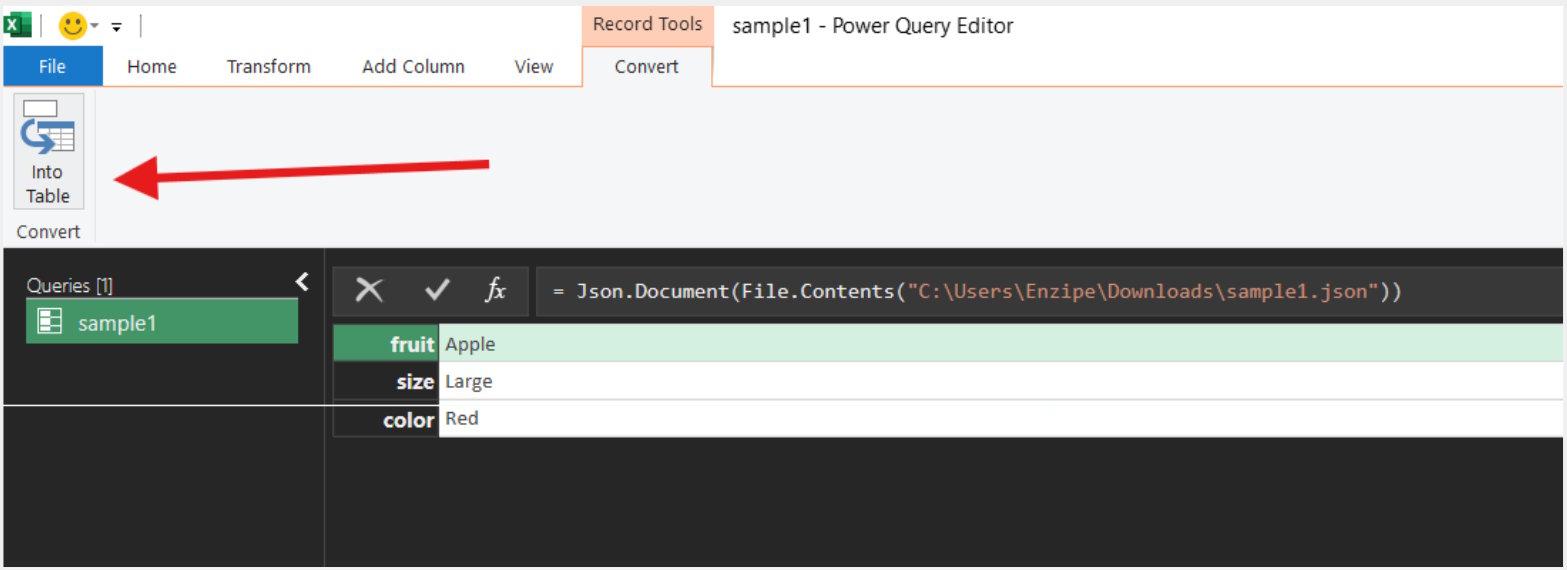This screenshot has height=570, width=1567.
Task: Select the fruit field name cell
Action: [x=386, y=344]
